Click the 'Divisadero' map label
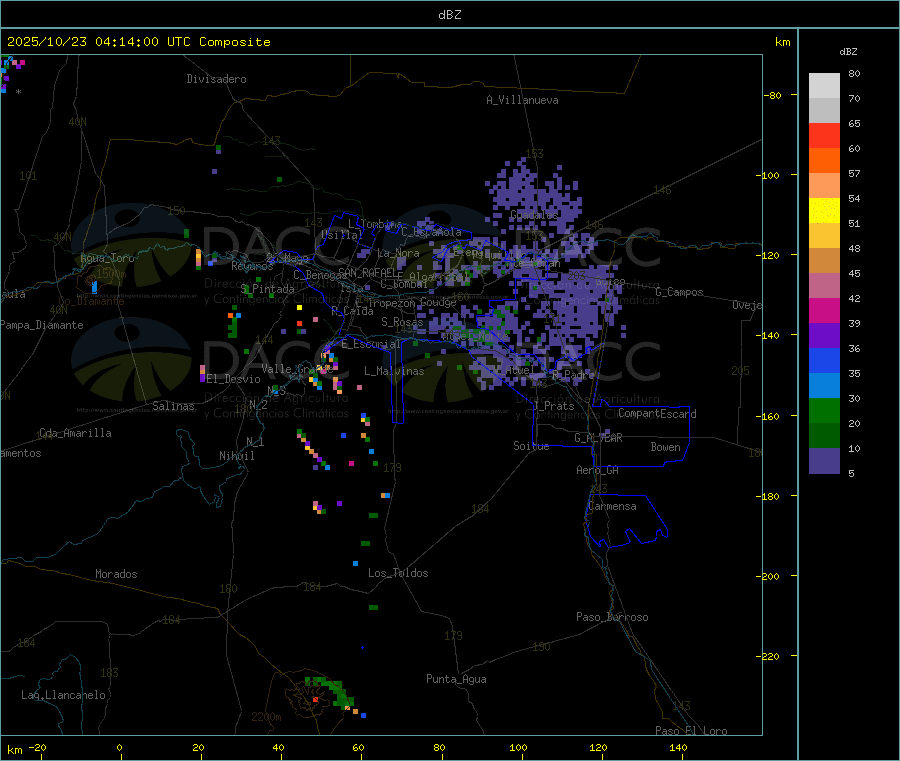The height and width of the screenshot is (761, 900). coord(216,79)
